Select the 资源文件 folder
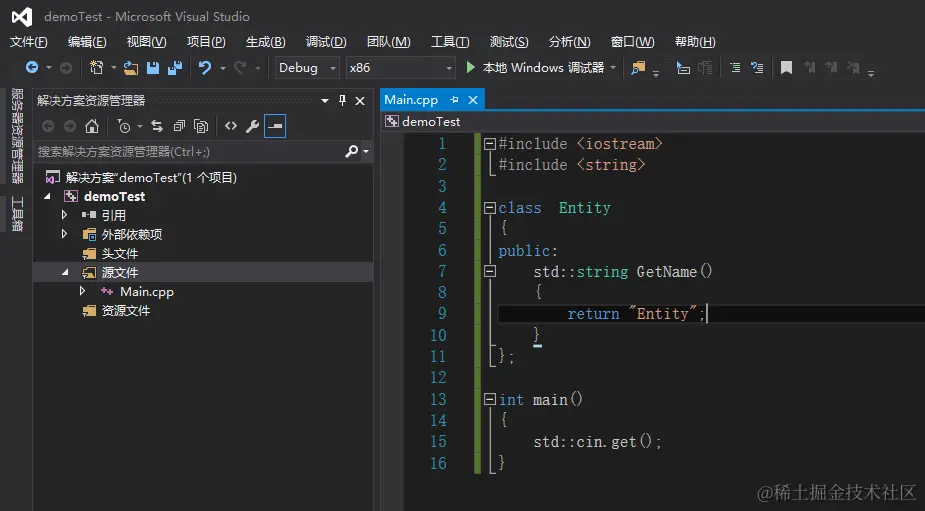 126,310
